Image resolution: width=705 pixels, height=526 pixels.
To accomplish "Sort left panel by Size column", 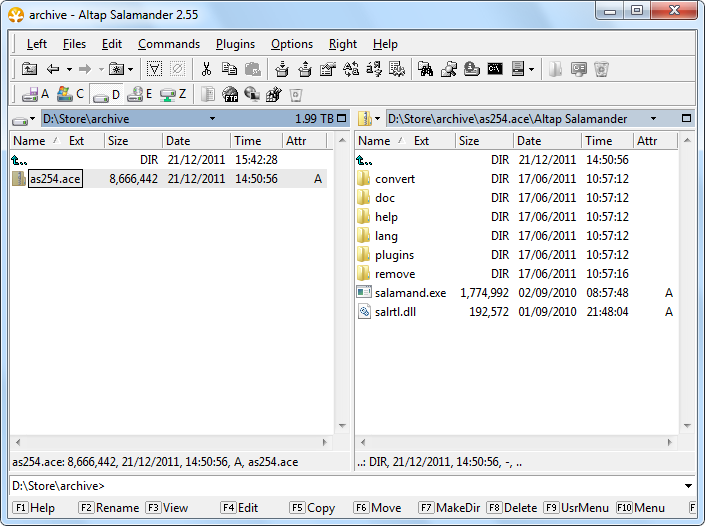I will coord(133,141).
